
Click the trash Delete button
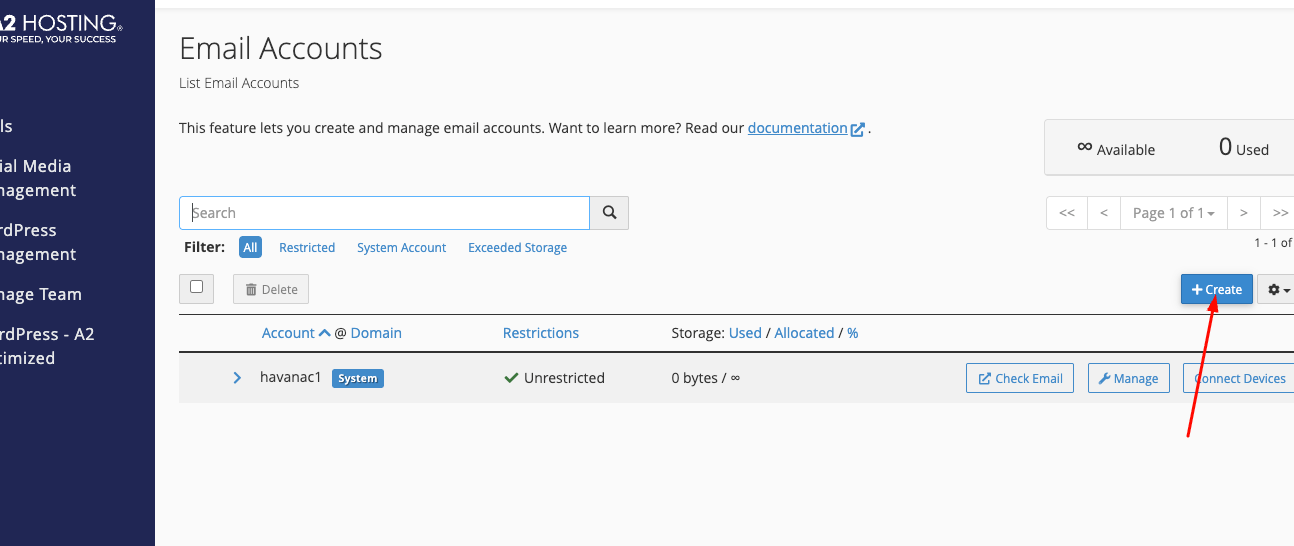coord(271,290)
